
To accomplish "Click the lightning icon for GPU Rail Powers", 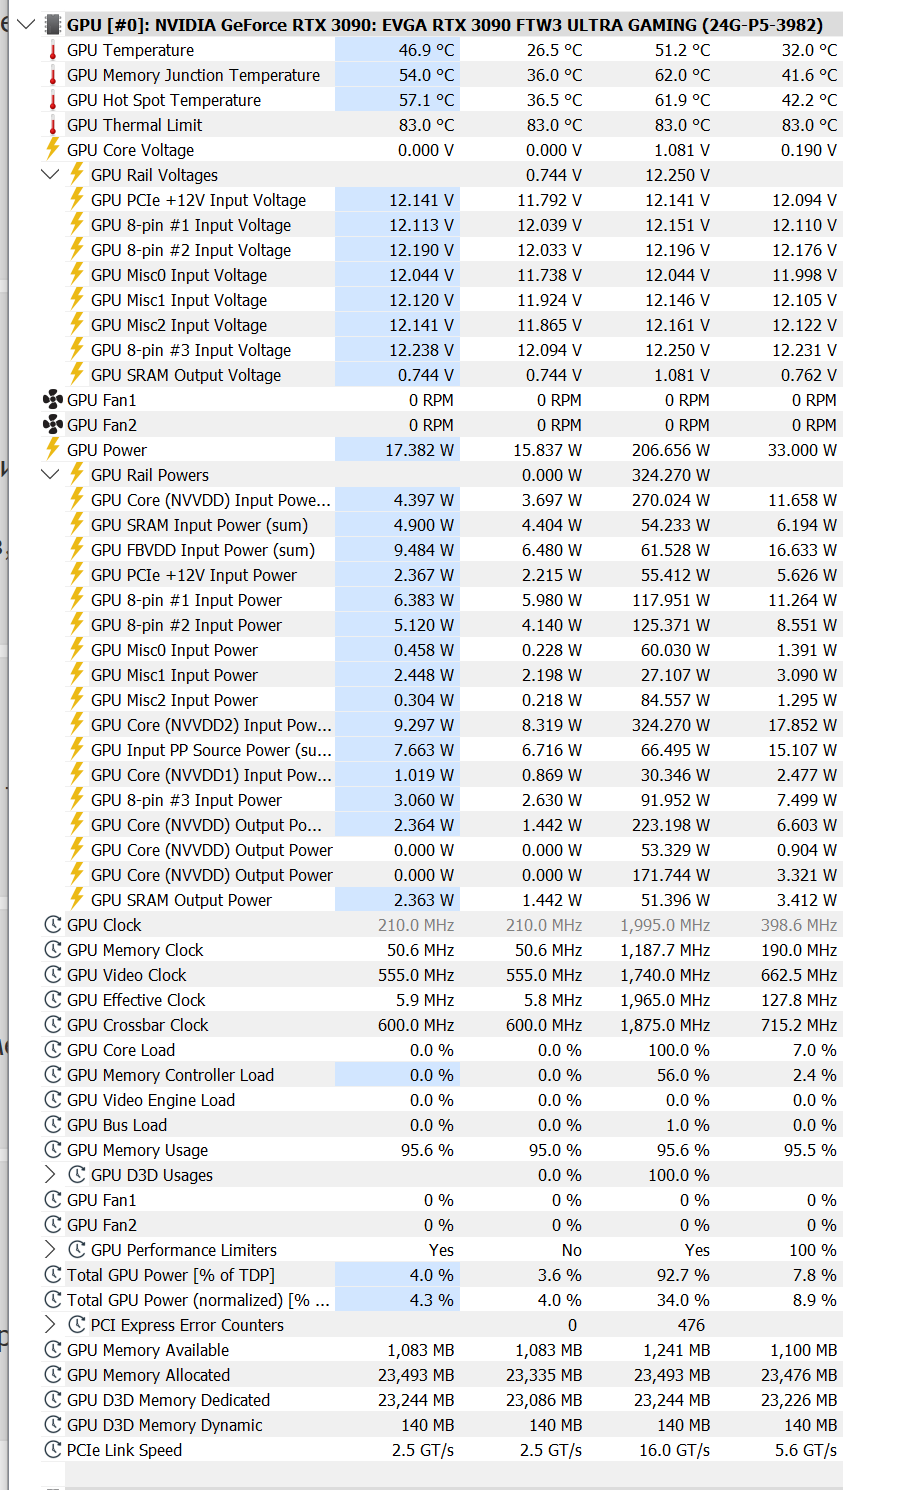I will 77,473.
